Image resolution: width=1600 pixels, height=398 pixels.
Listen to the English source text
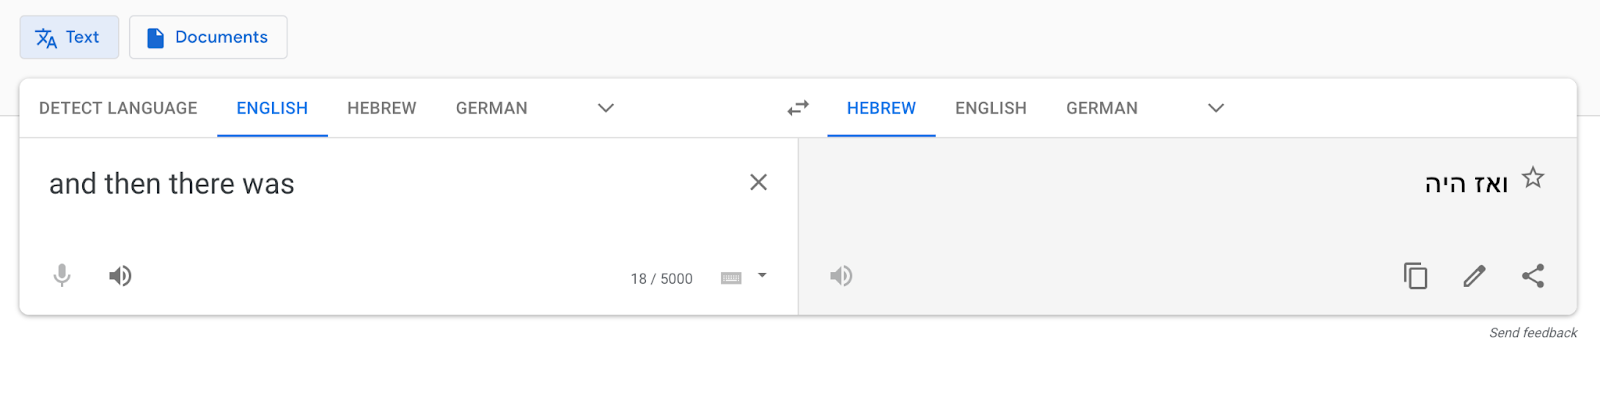click(x=120, y=276)
